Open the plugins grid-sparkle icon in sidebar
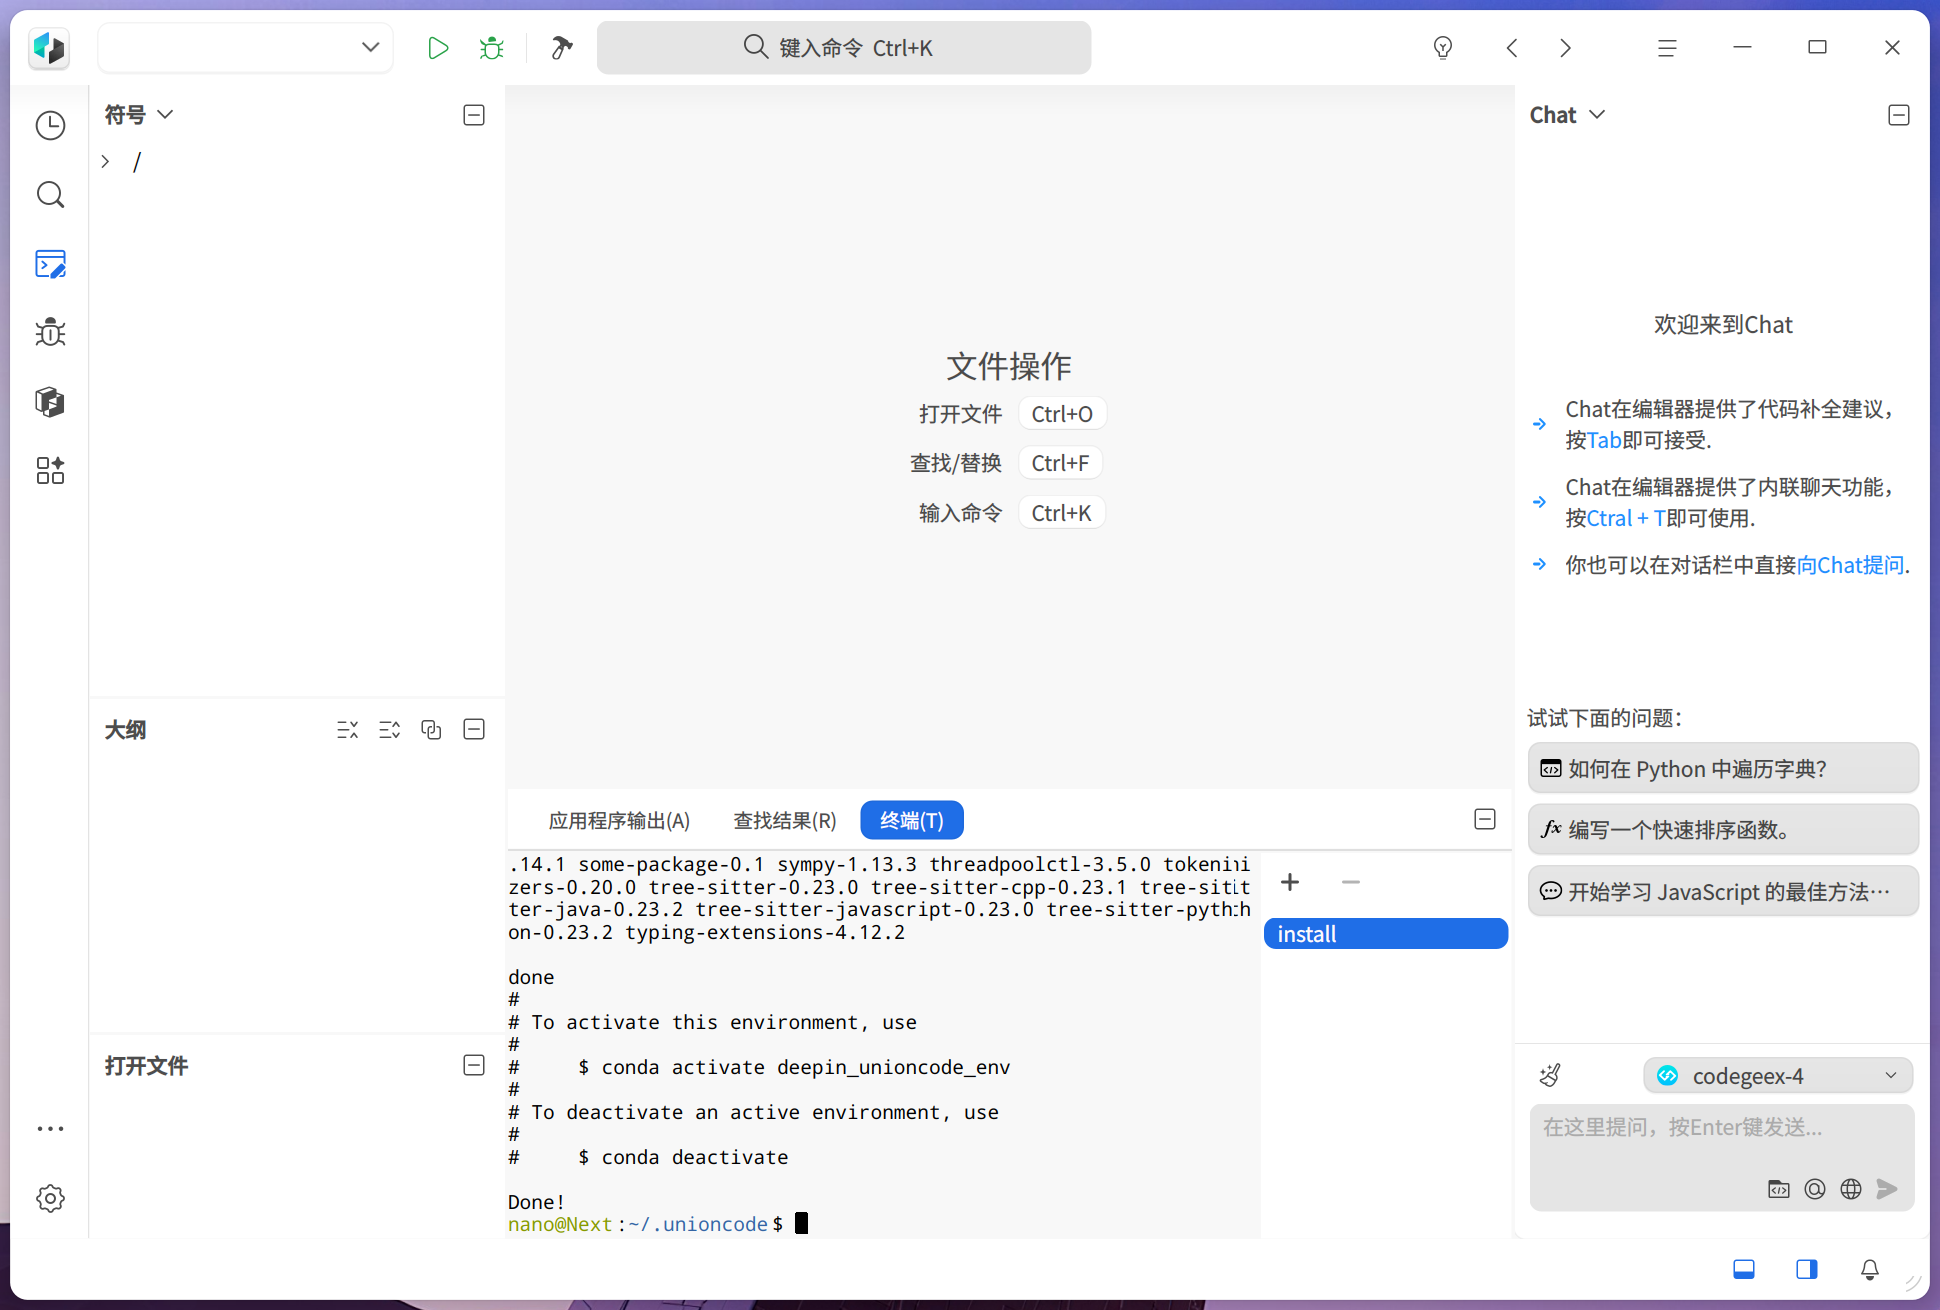 [x=50, y=471]
